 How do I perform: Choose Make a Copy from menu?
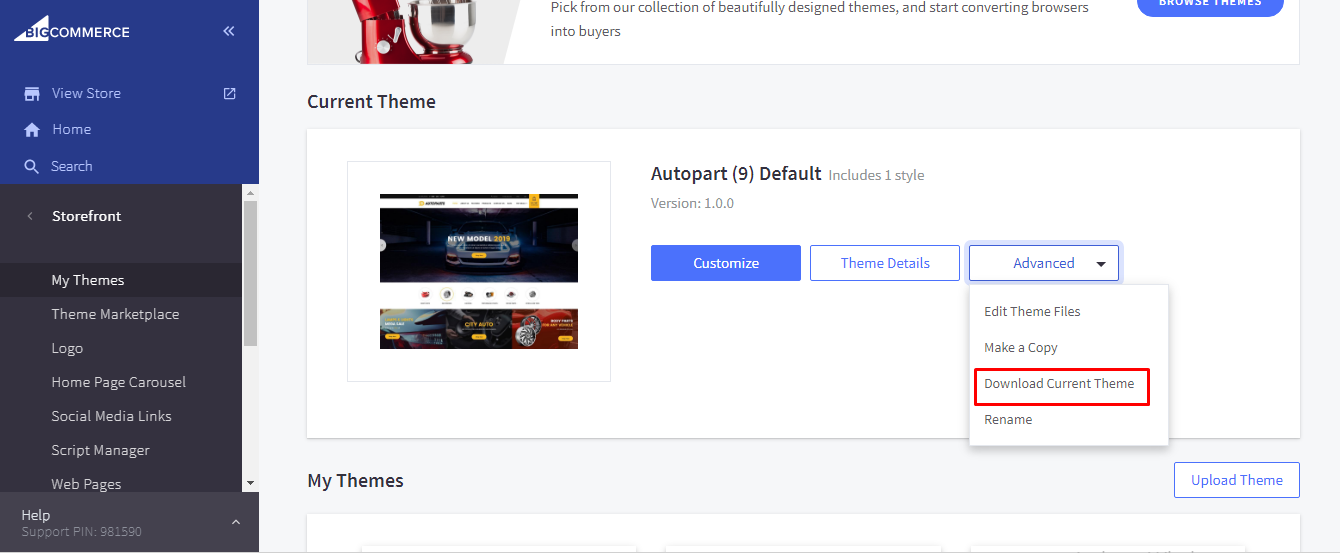pos(1020,347)
